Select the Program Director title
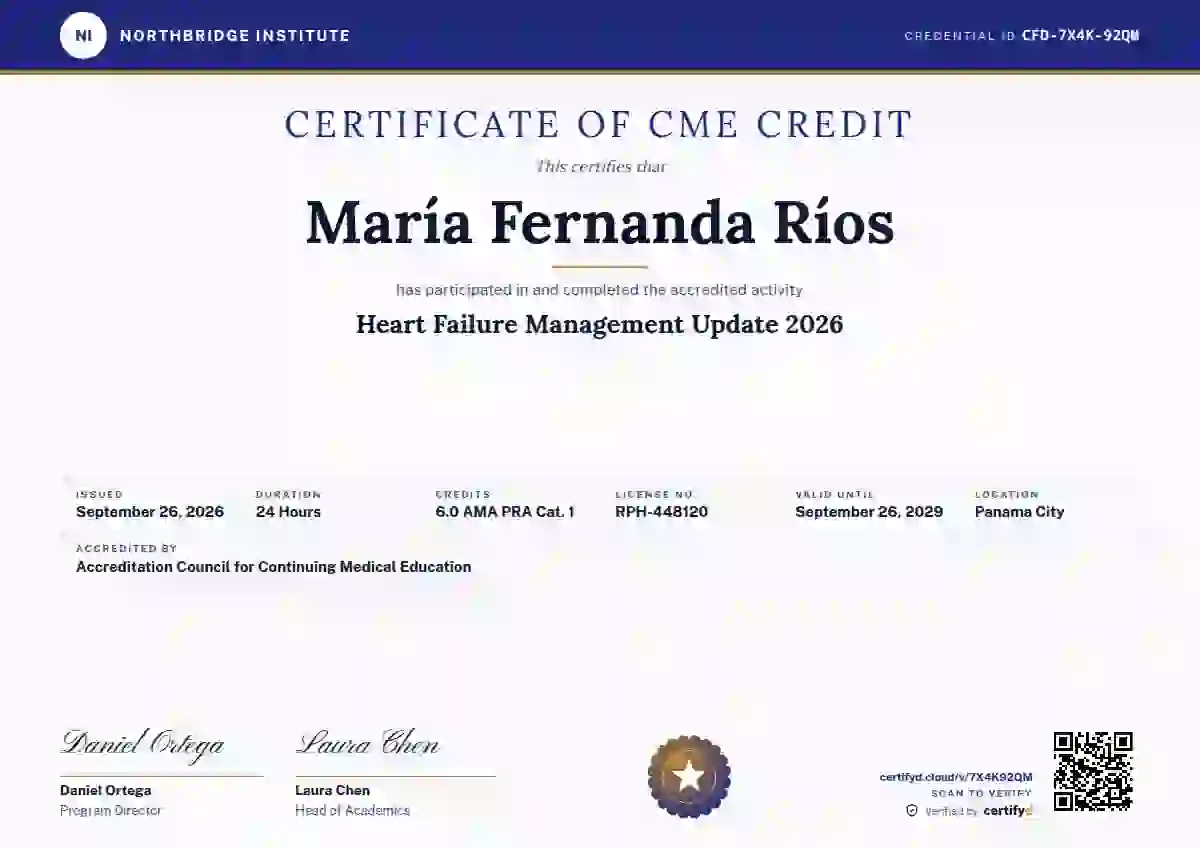The width and height of the screenshot is (1200, 848). click(x=111, y=811)
